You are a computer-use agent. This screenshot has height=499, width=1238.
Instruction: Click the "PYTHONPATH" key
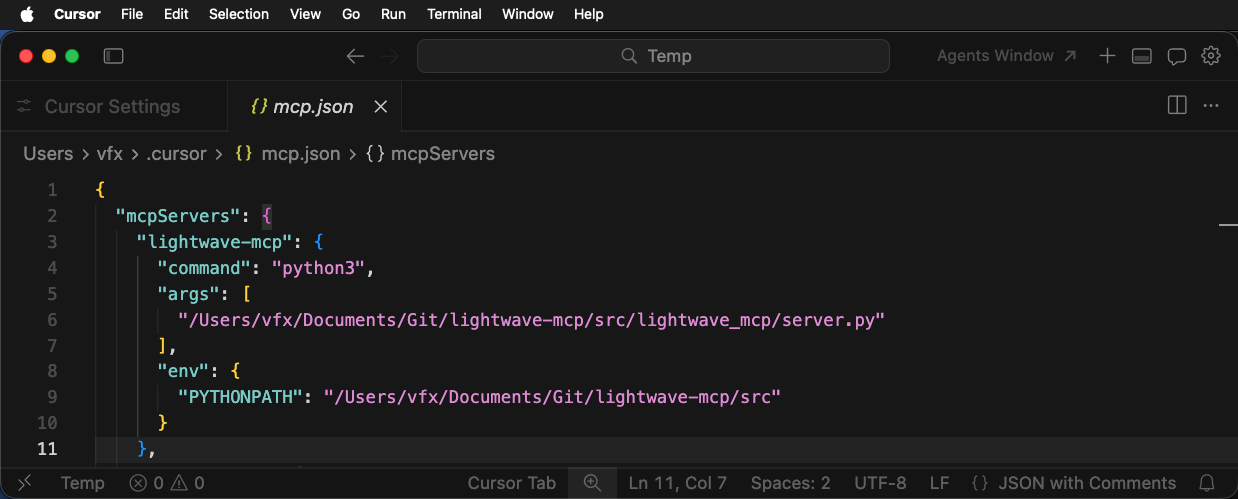point(240,397)
